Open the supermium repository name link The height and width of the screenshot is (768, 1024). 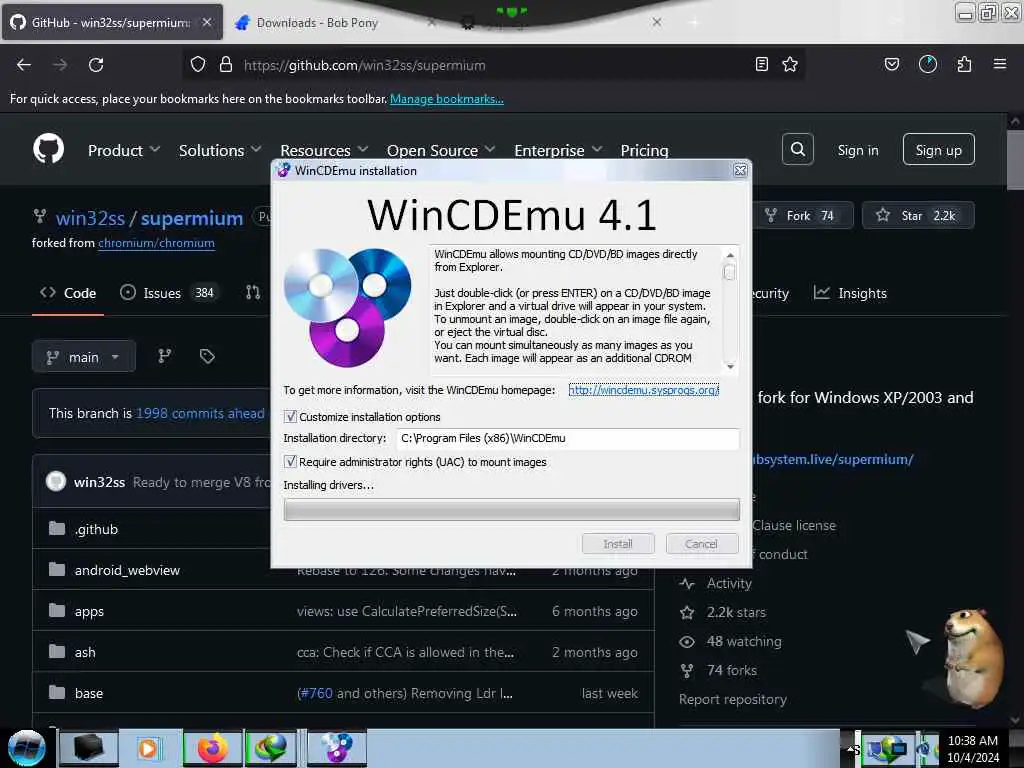pos(192,218)
